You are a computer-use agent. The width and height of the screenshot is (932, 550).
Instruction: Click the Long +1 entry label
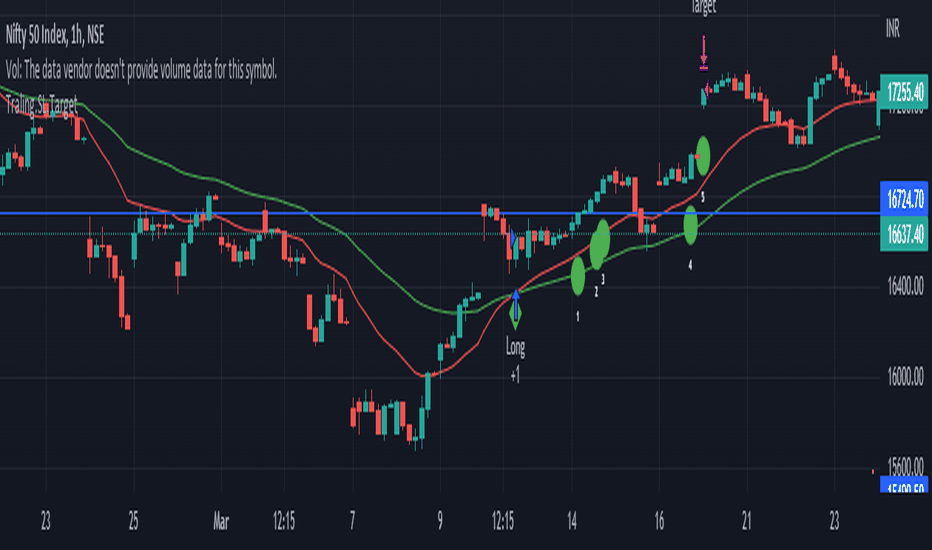515,360
